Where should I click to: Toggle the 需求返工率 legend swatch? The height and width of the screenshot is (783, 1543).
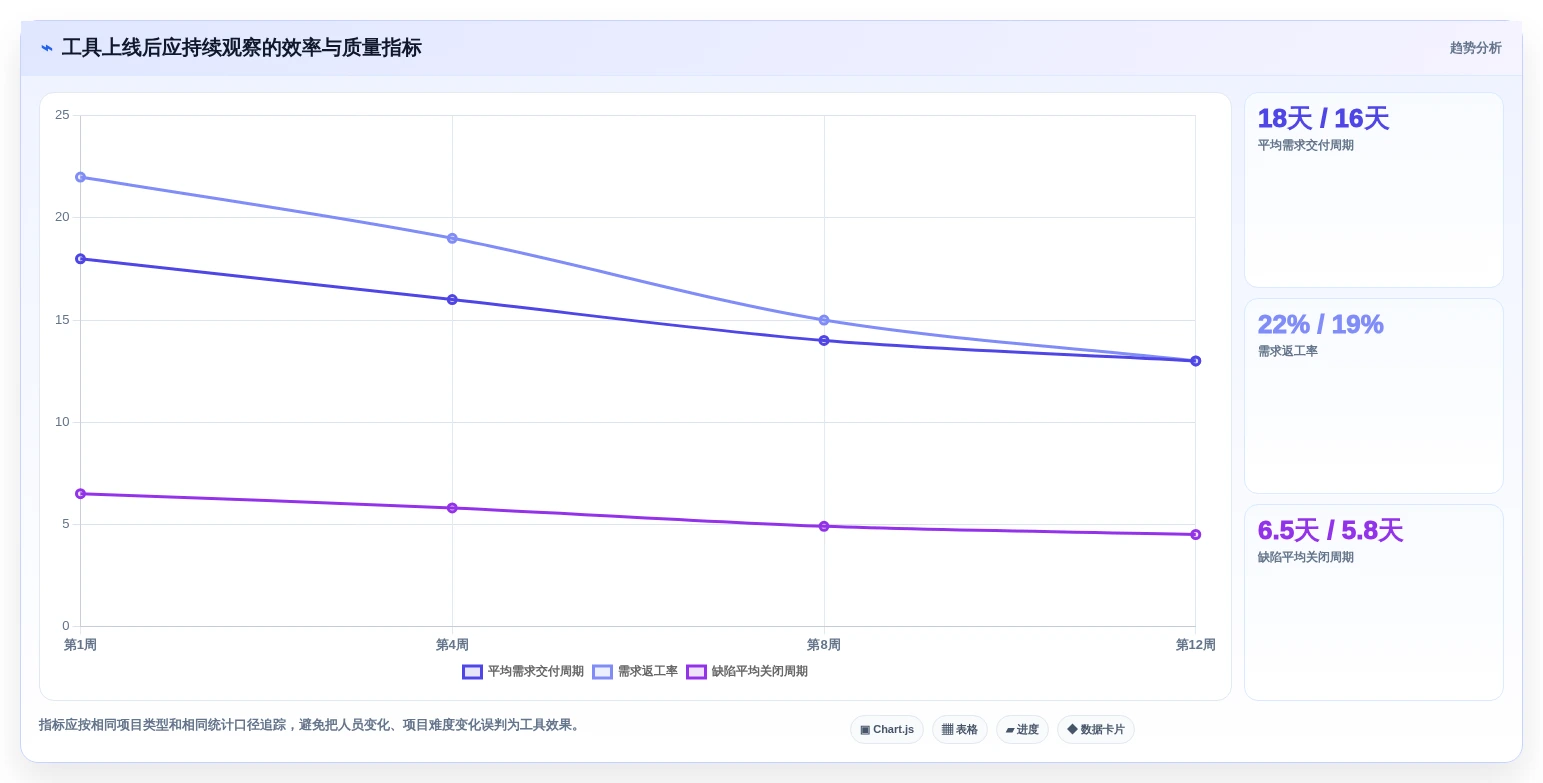[602, 672]
